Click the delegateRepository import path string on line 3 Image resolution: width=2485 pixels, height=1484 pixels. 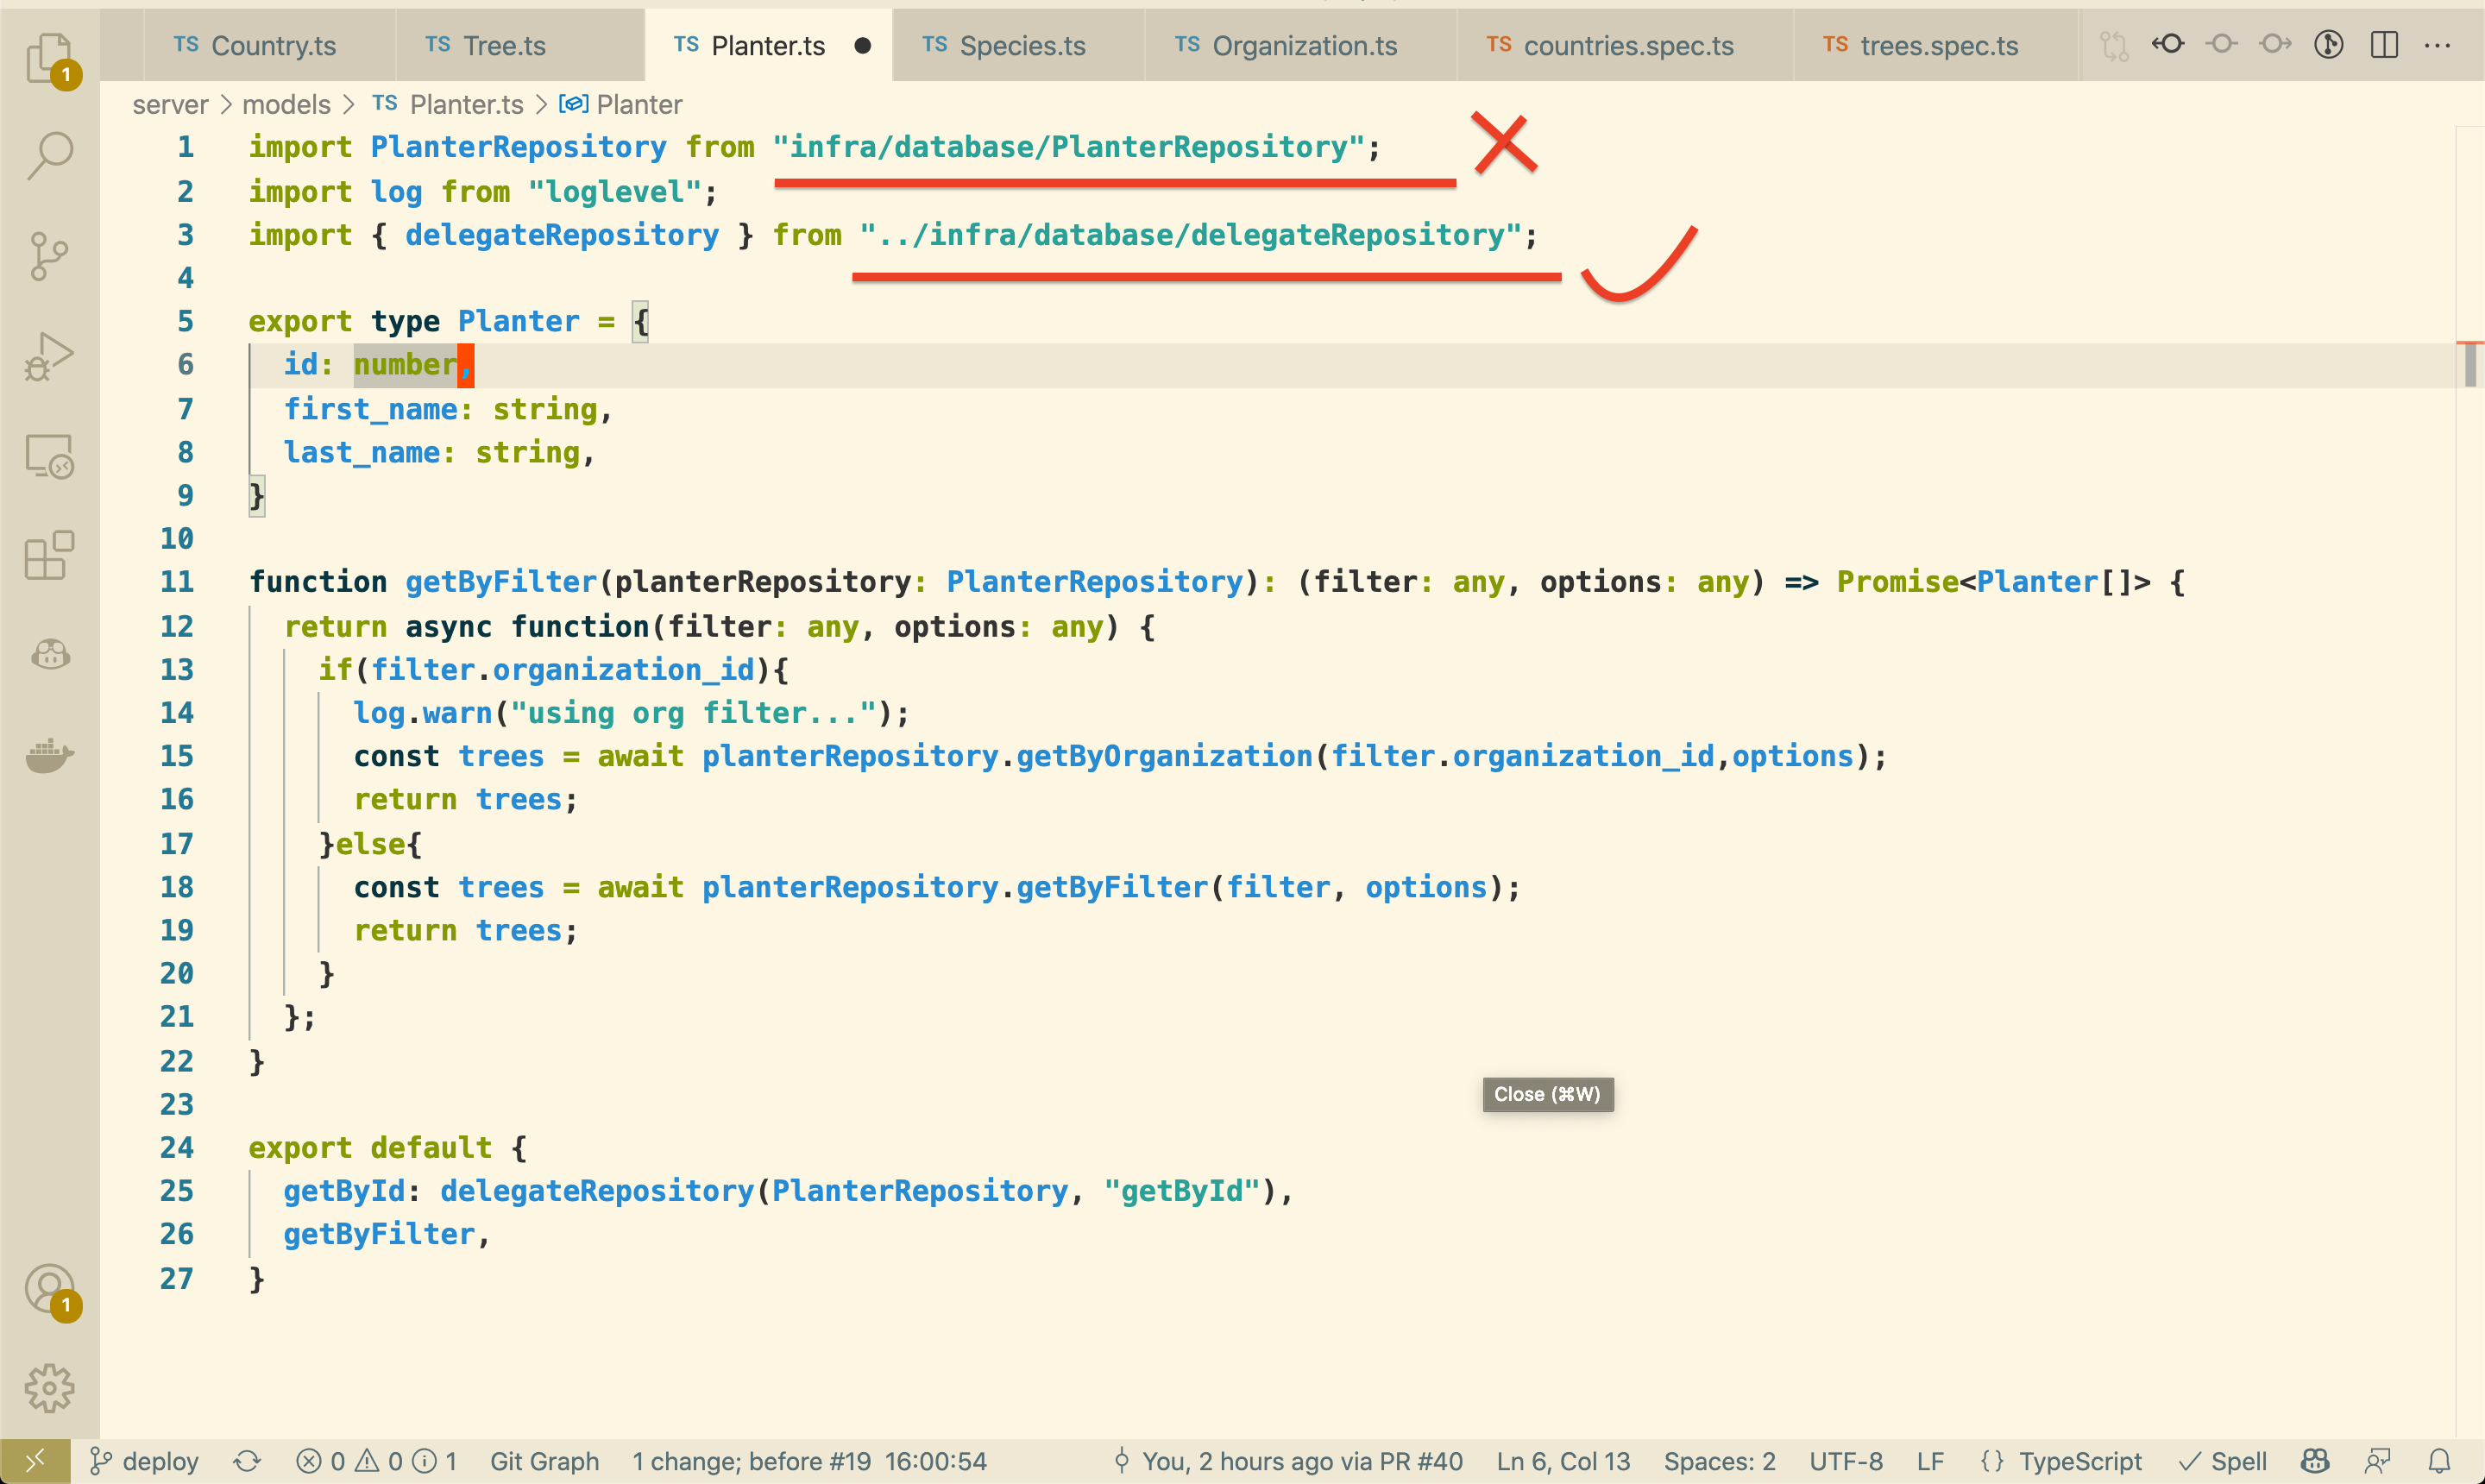click(1190, 235)
